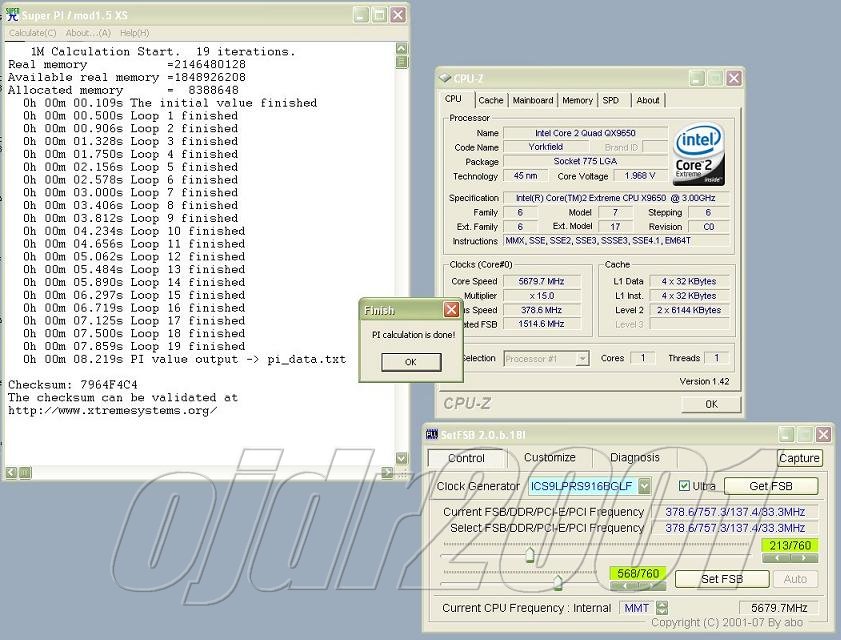
Task: Click the SetFSB title bar icon
Action: click(x=432, y=434)
